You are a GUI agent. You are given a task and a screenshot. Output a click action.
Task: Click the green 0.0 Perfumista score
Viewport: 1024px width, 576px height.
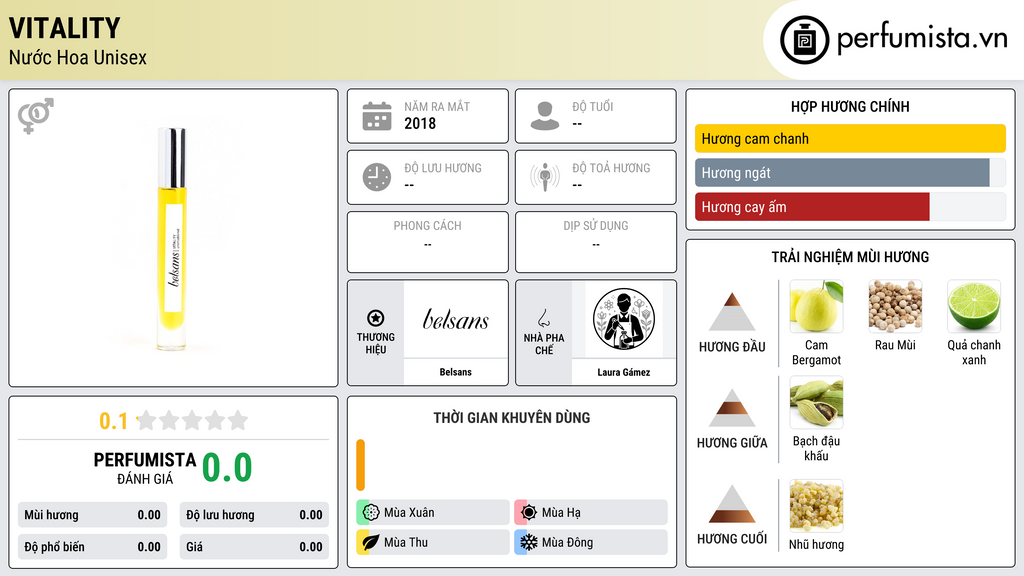[227, 468]
